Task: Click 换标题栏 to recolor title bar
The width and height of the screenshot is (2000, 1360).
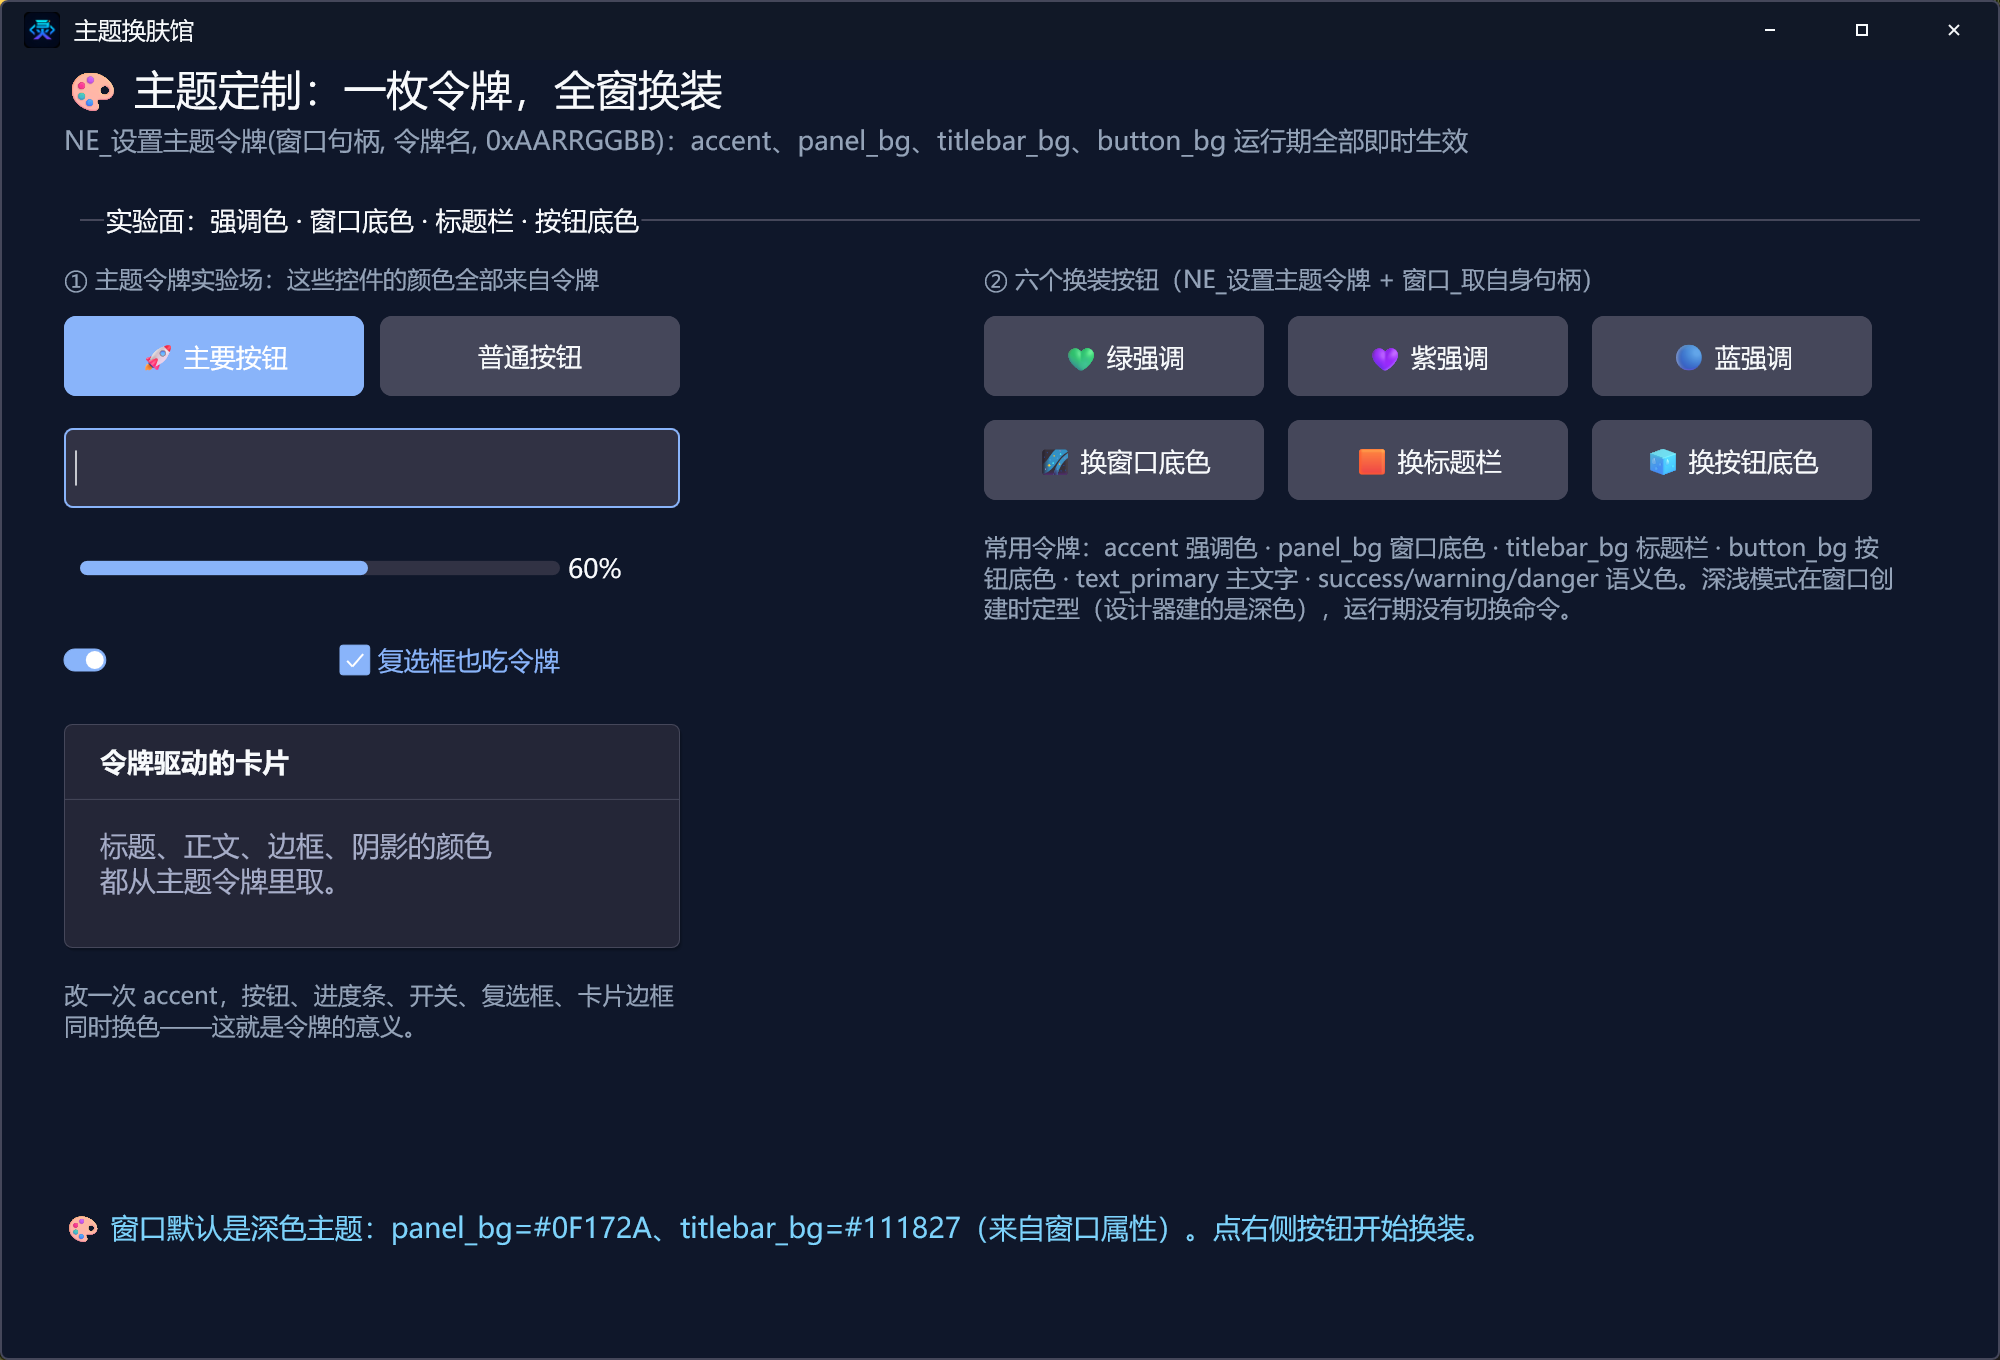Action: coord(1428,460)
